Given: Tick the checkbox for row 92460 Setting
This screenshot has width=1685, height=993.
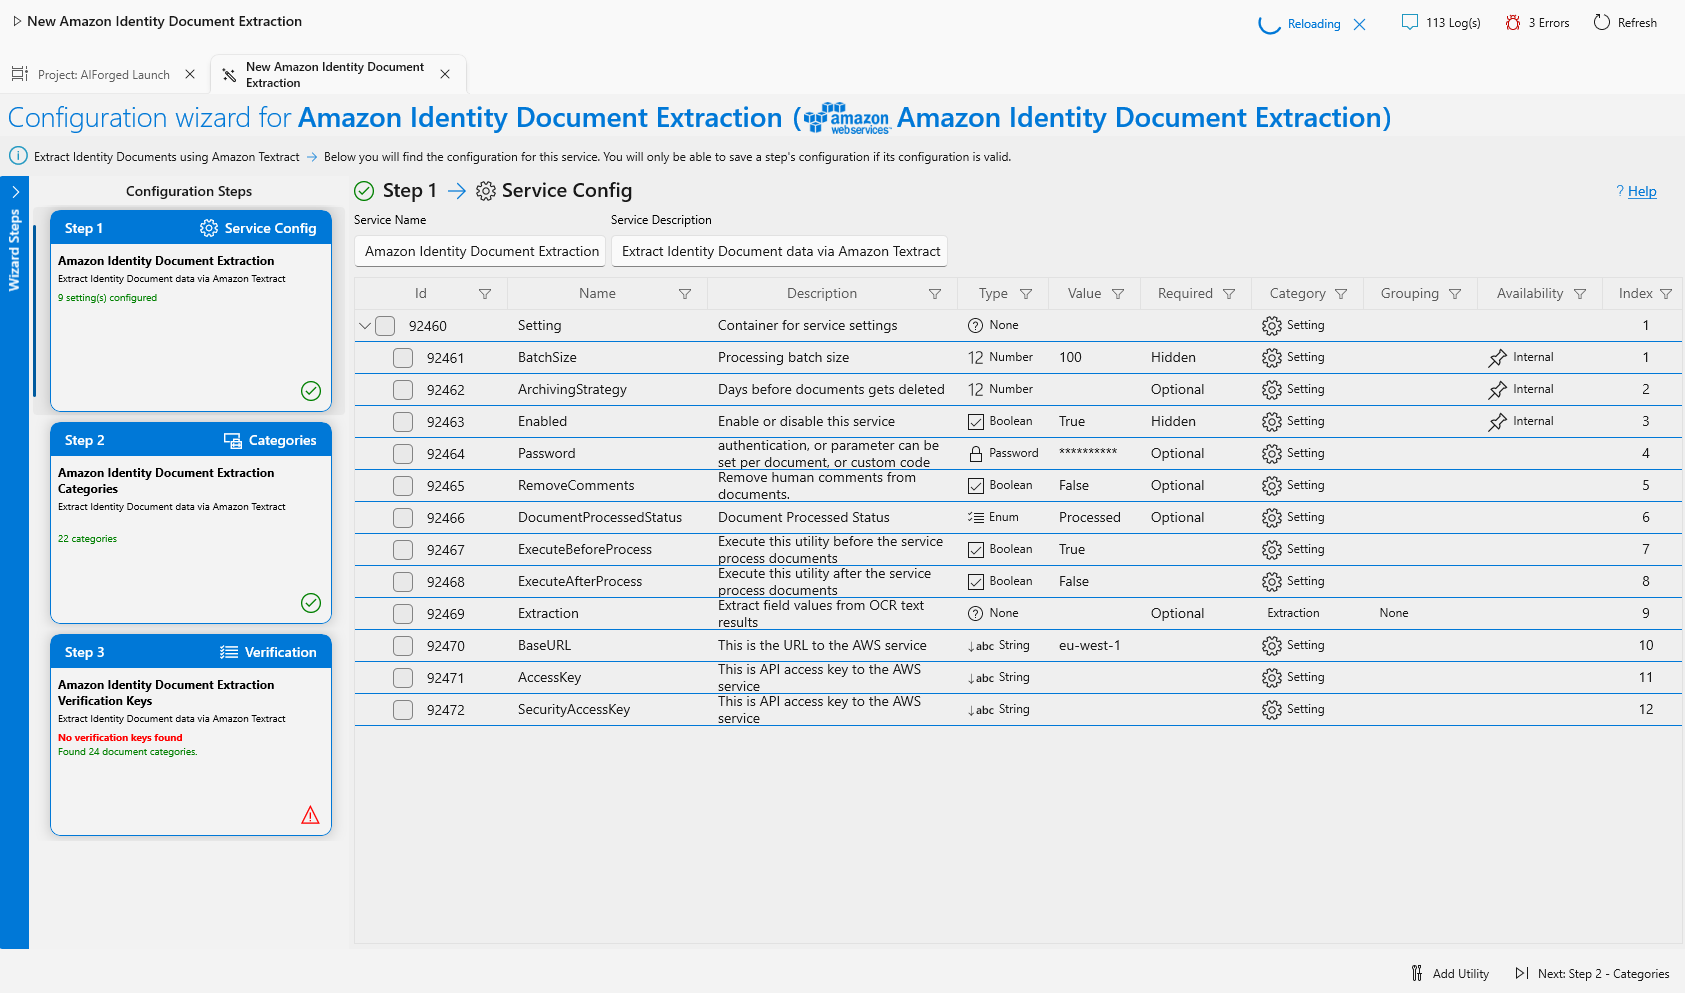Looking at the screenshot, I should pos(385,326).
